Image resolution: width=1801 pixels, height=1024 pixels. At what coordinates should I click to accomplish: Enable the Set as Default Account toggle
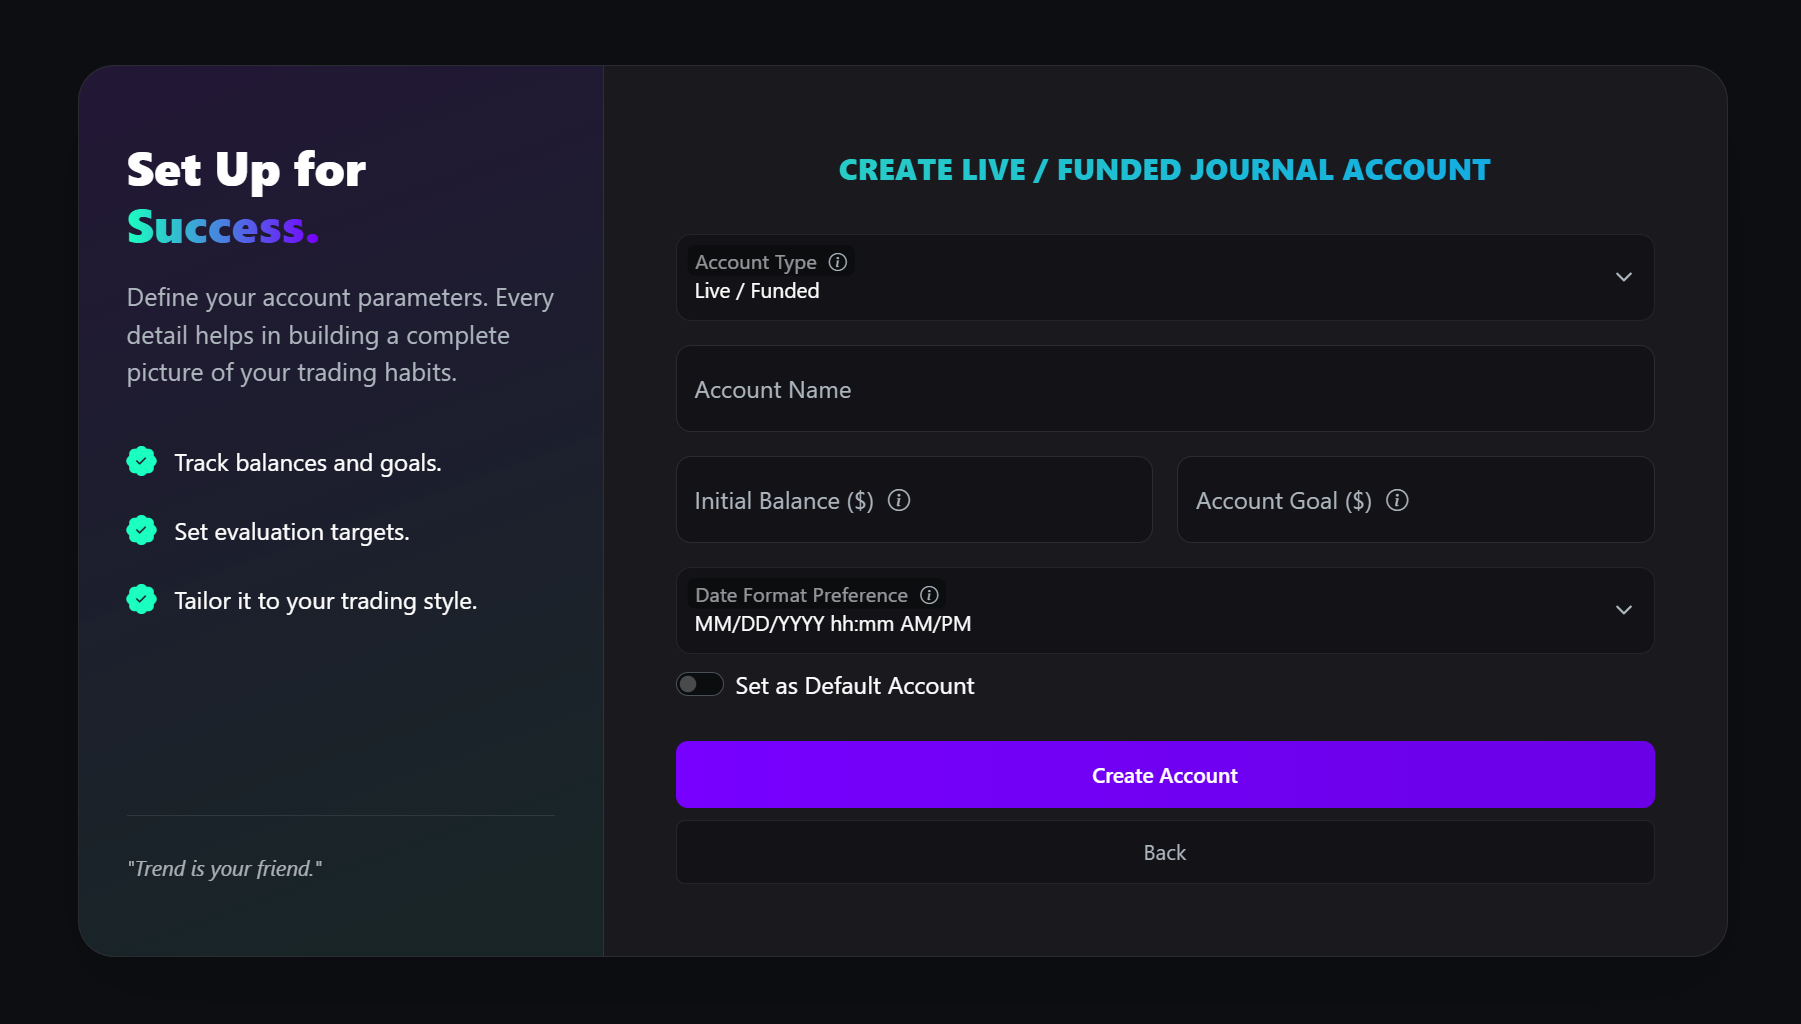coord(699,684)
